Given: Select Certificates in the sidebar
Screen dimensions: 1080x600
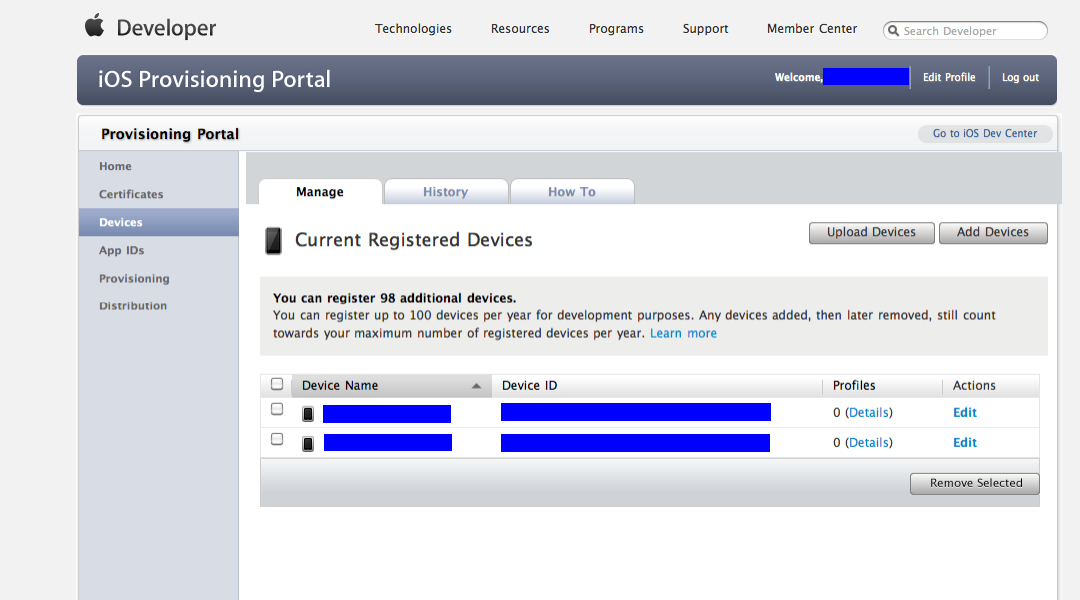Looking at the screenshot, I should (x=131, y=194).
